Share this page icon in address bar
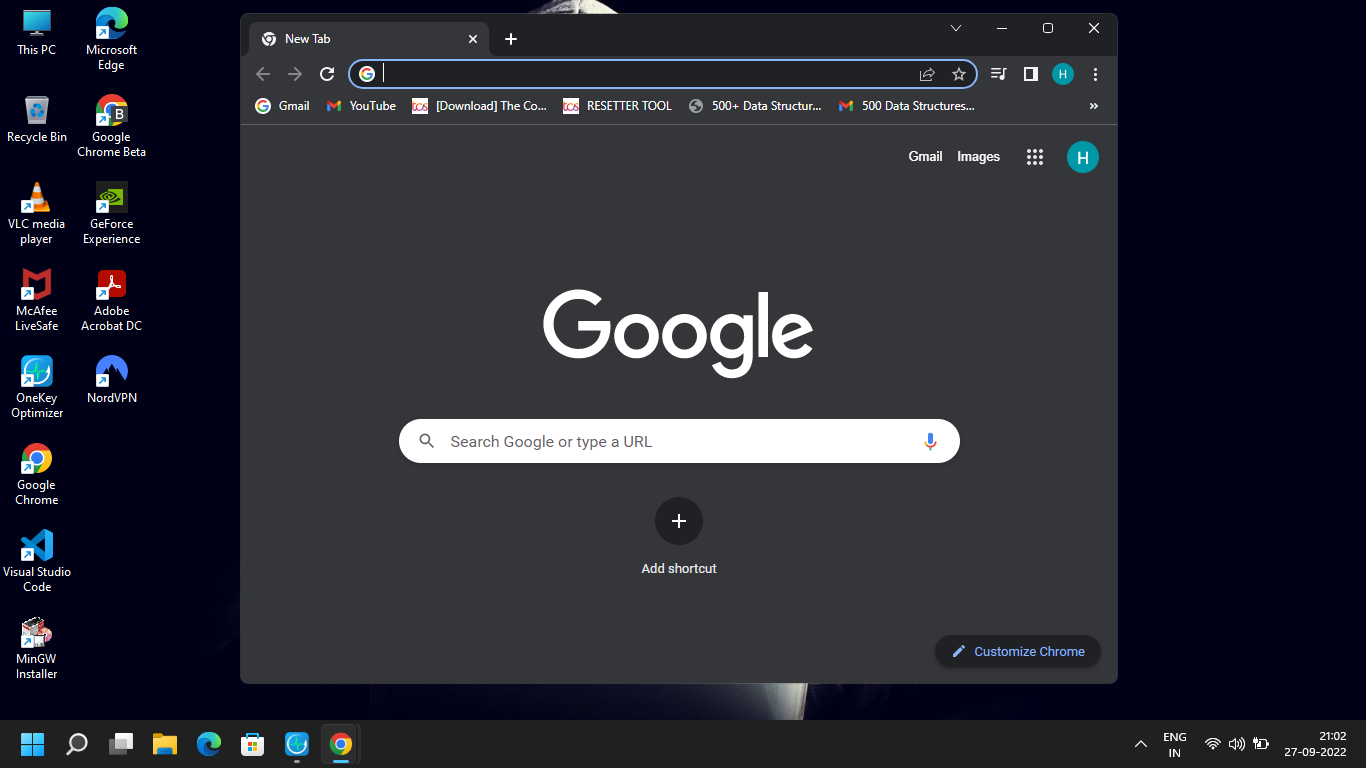The image size is (1366, 768). click(927, 74)
